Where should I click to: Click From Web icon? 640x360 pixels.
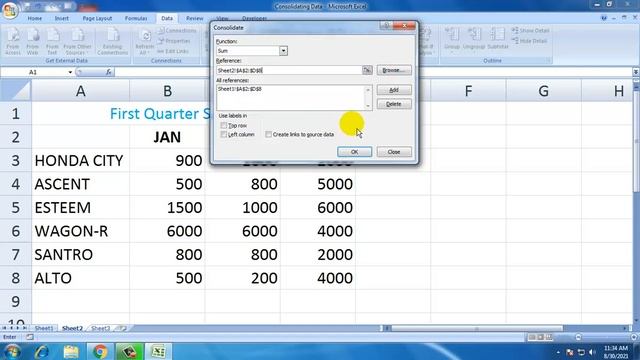click(x=33, y=41)
